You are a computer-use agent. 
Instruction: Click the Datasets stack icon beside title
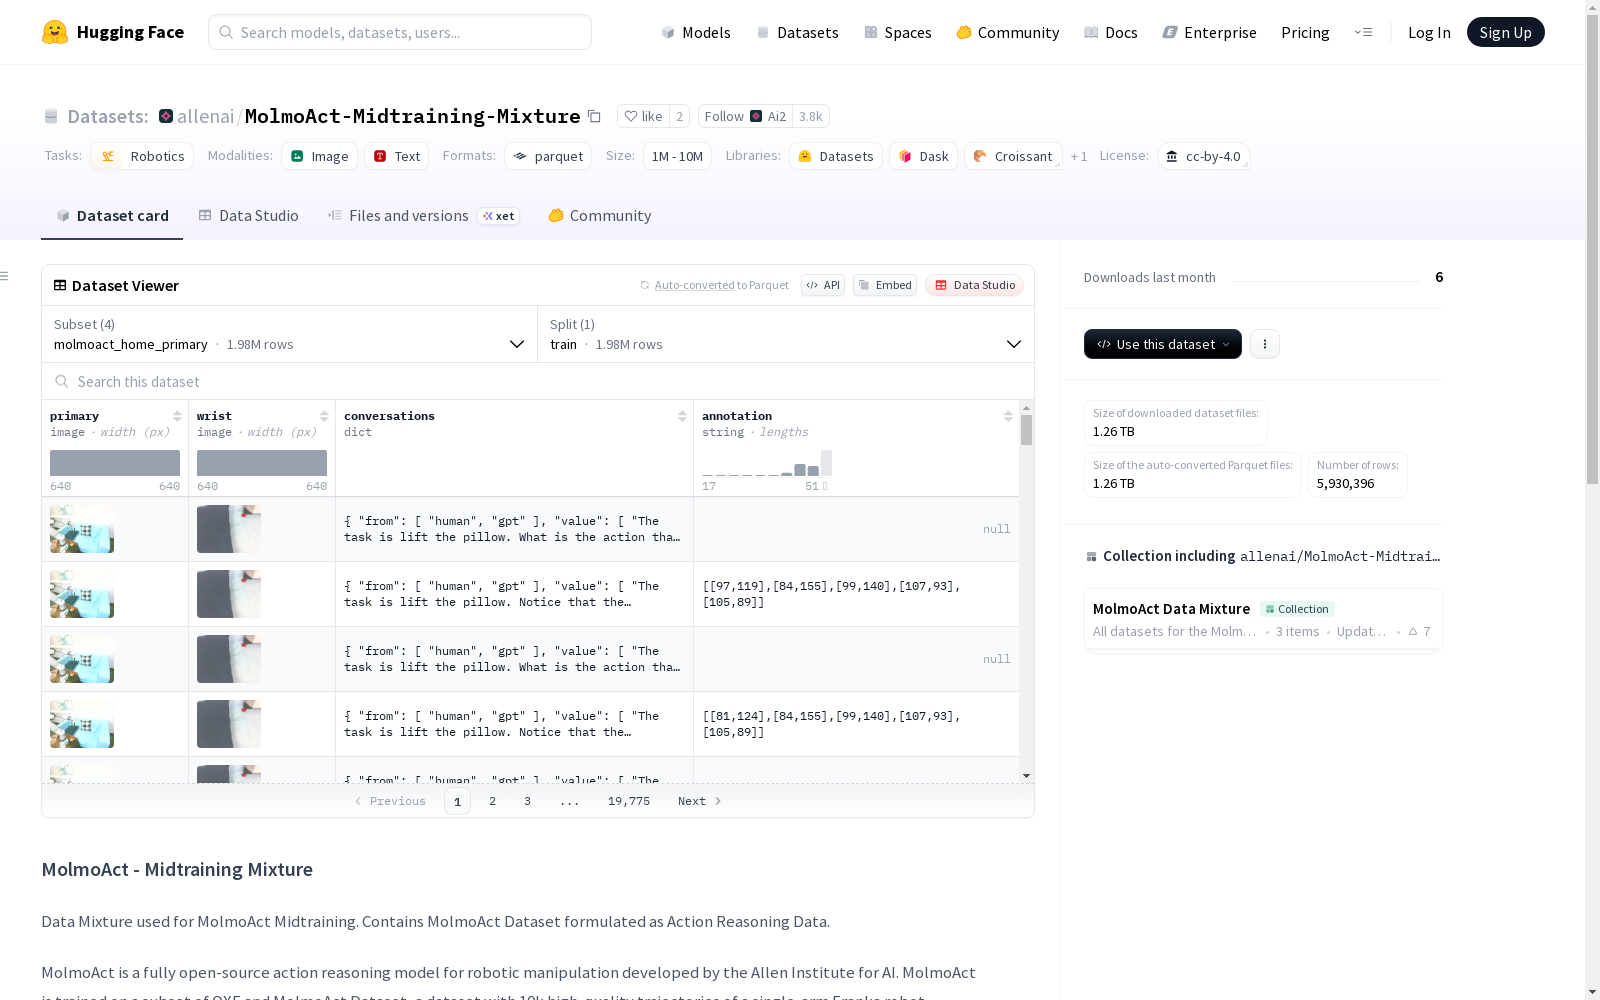[51, 116]
